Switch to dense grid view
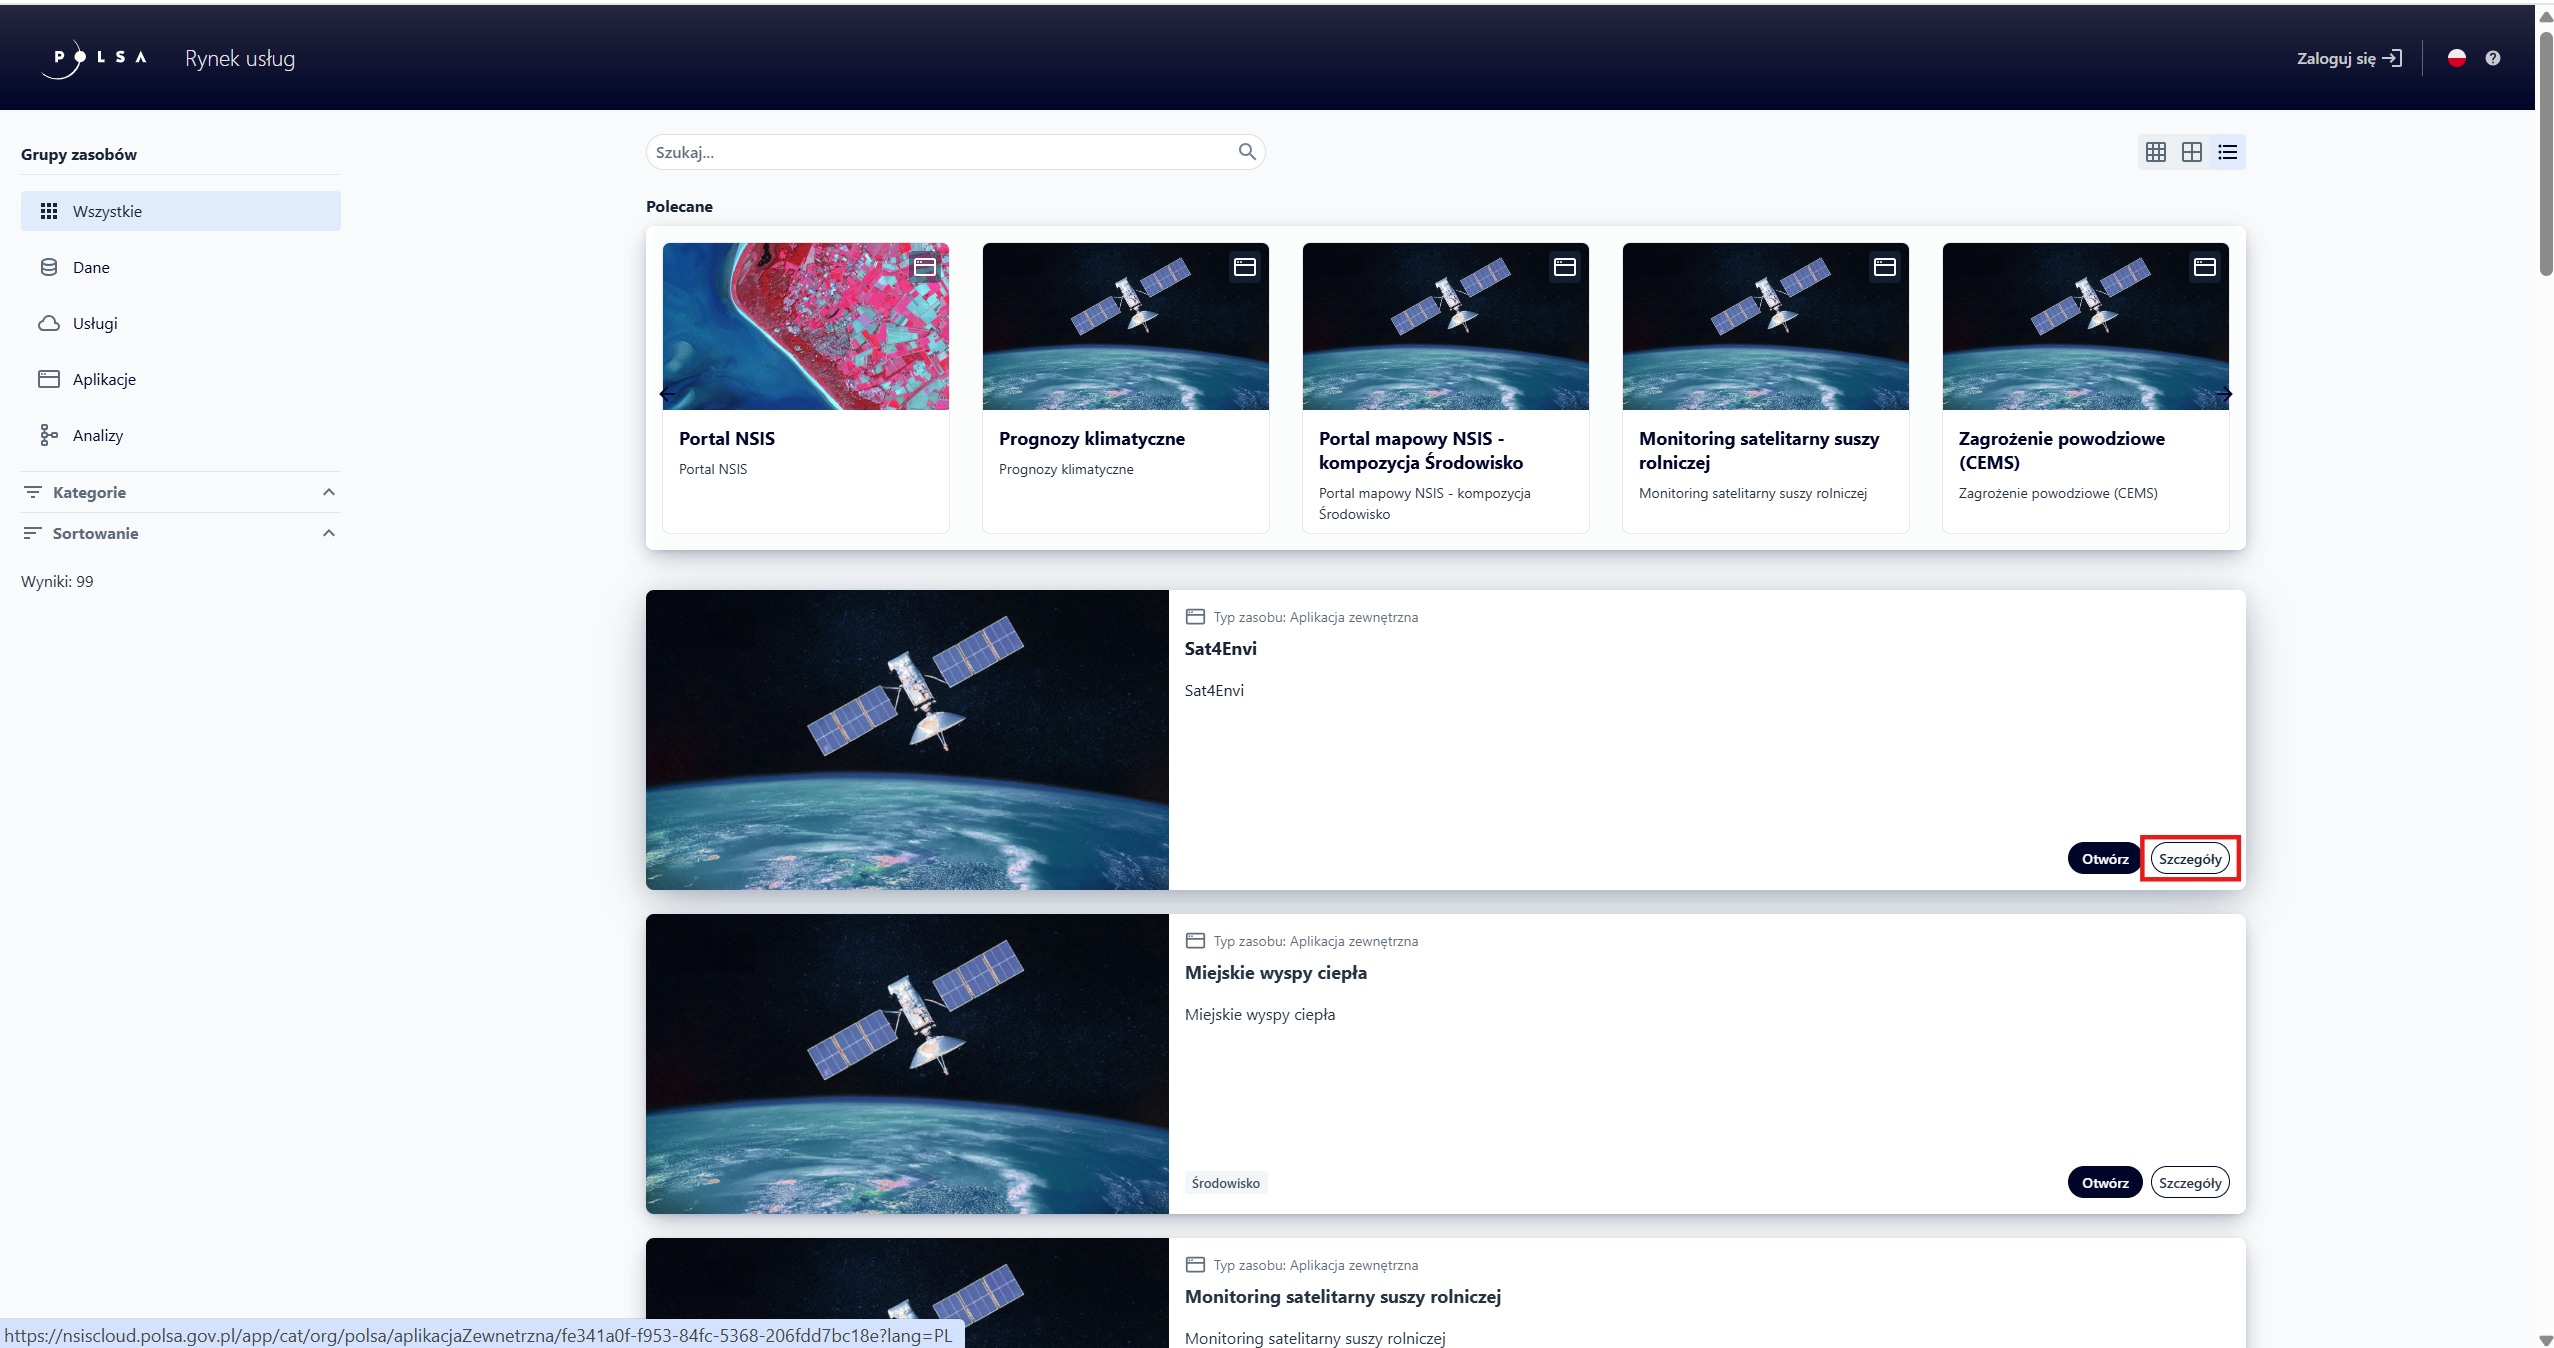 tap(2156, 152)
